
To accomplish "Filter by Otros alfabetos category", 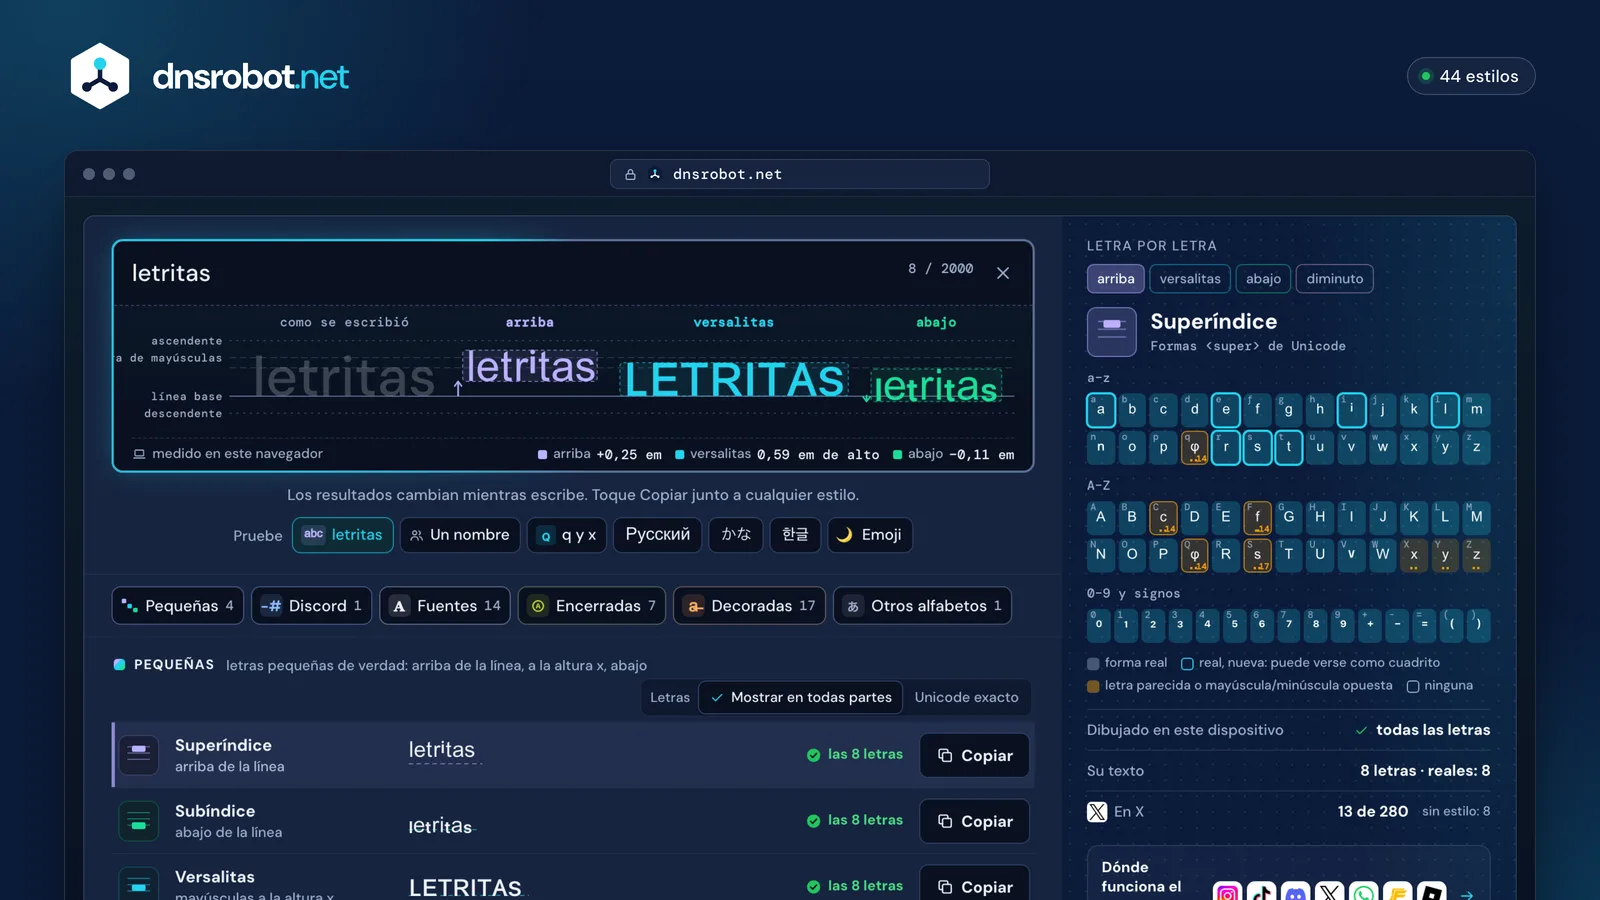I will 923,605.
